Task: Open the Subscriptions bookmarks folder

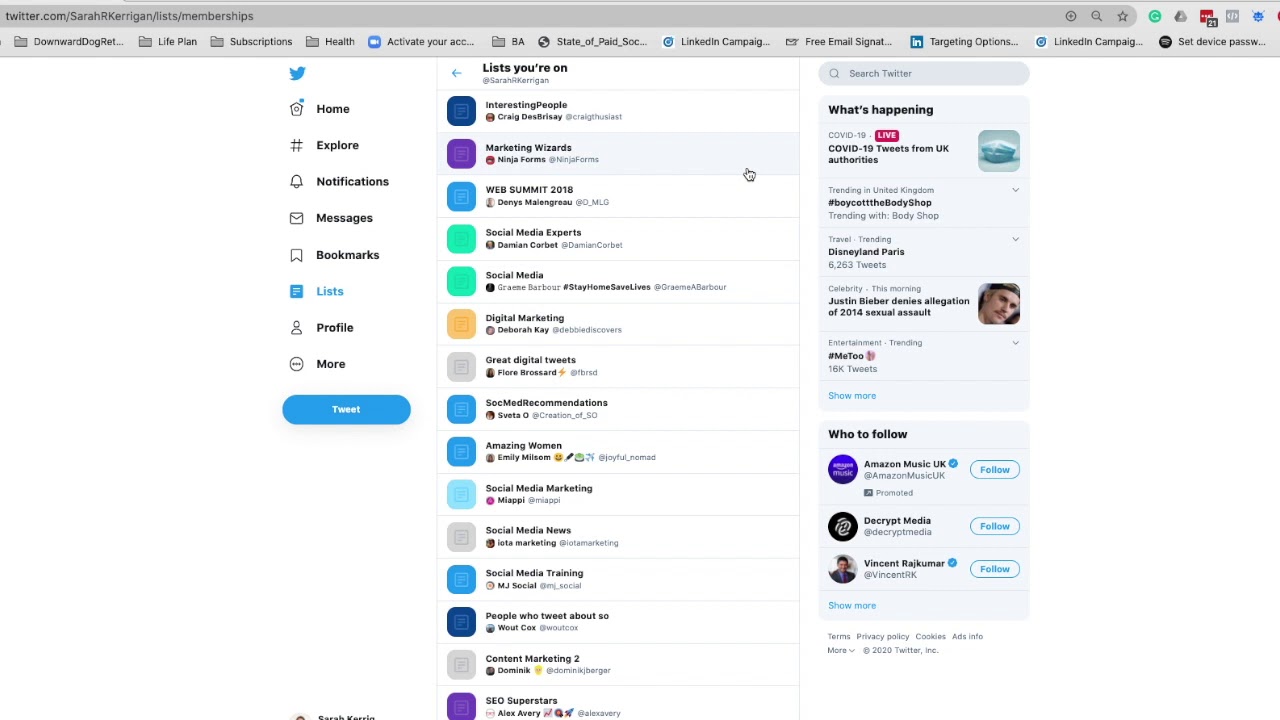Action: click(x=251, y=42)
